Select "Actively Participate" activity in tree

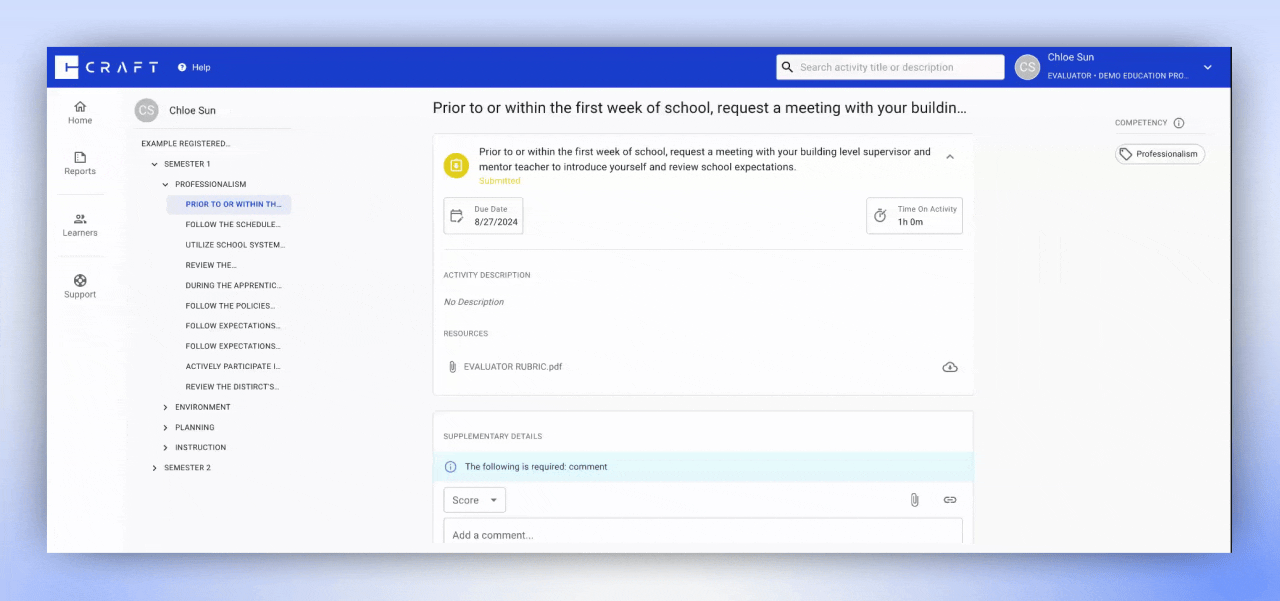(x=233, y=367)
